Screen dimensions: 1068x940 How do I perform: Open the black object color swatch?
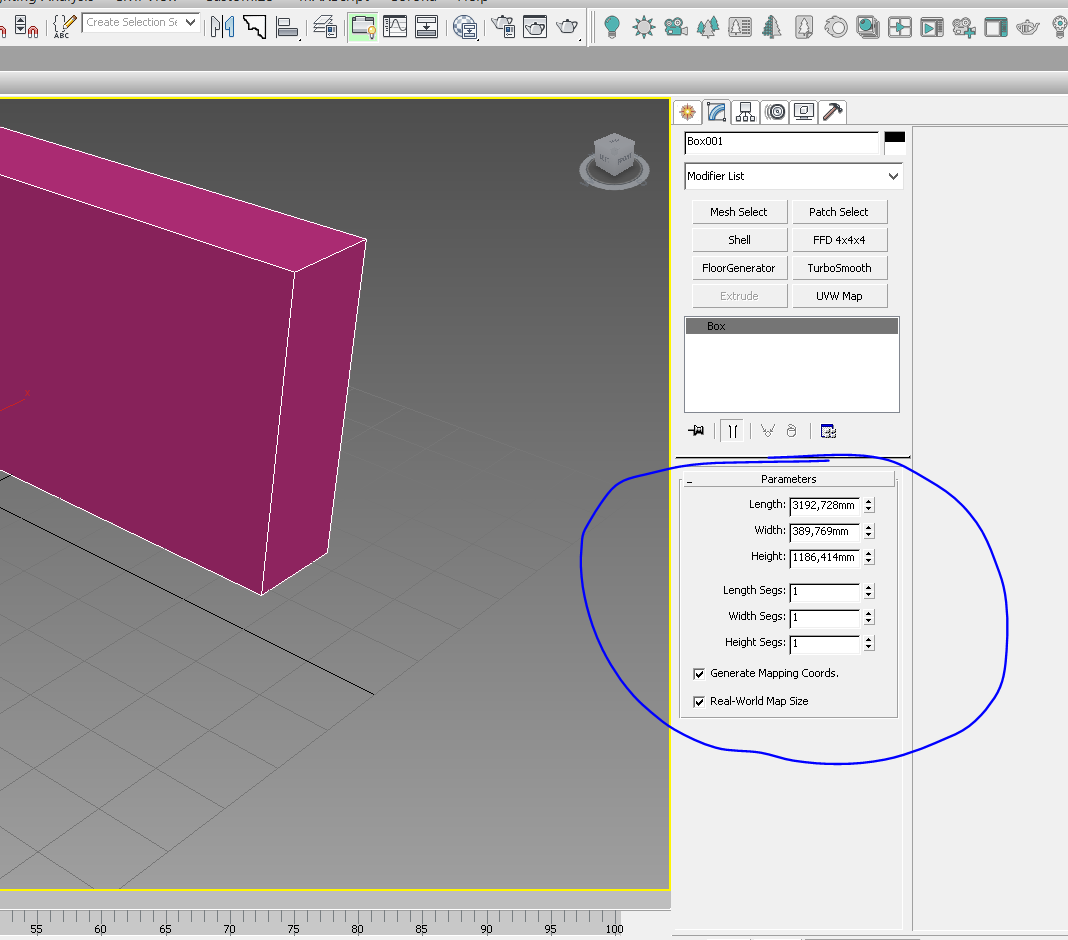(x=894, y=138)
